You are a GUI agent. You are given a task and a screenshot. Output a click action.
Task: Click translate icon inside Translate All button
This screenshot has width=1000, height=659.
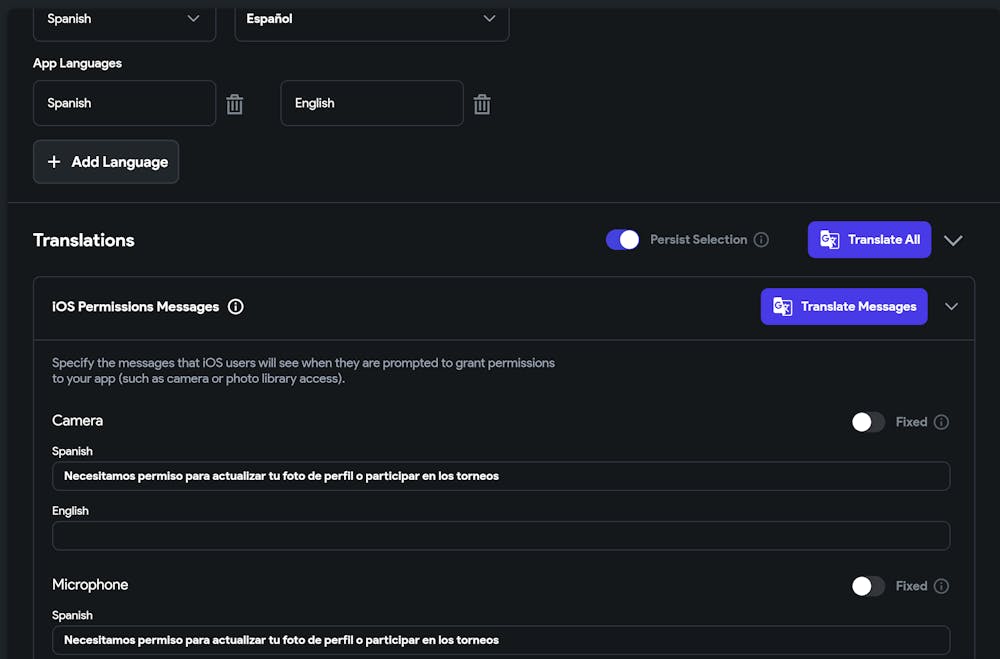tap(829, 240)
